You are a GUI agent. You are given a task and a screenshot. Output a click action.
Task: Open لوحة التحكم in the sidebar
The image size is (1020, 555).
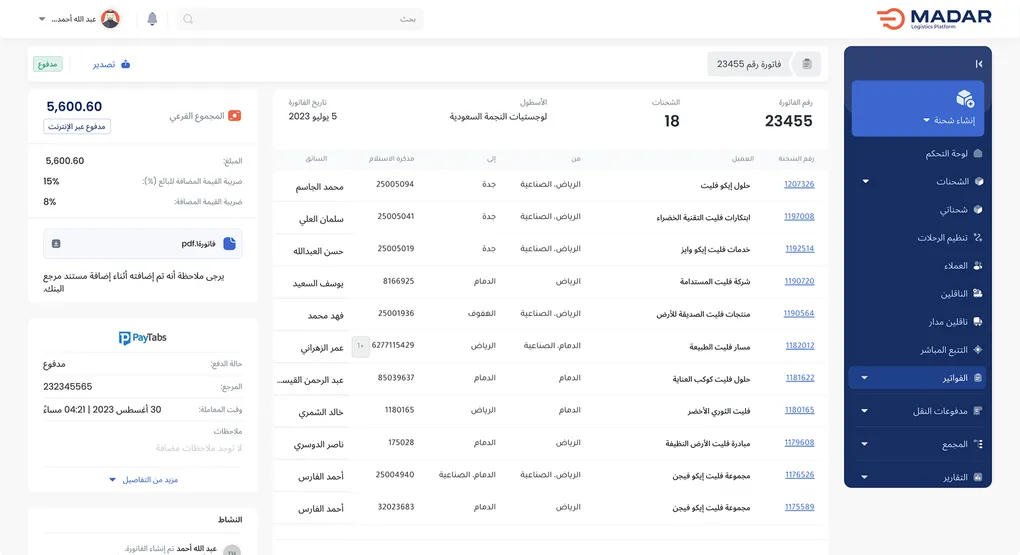pyautogui.click(x=945, y=154)
